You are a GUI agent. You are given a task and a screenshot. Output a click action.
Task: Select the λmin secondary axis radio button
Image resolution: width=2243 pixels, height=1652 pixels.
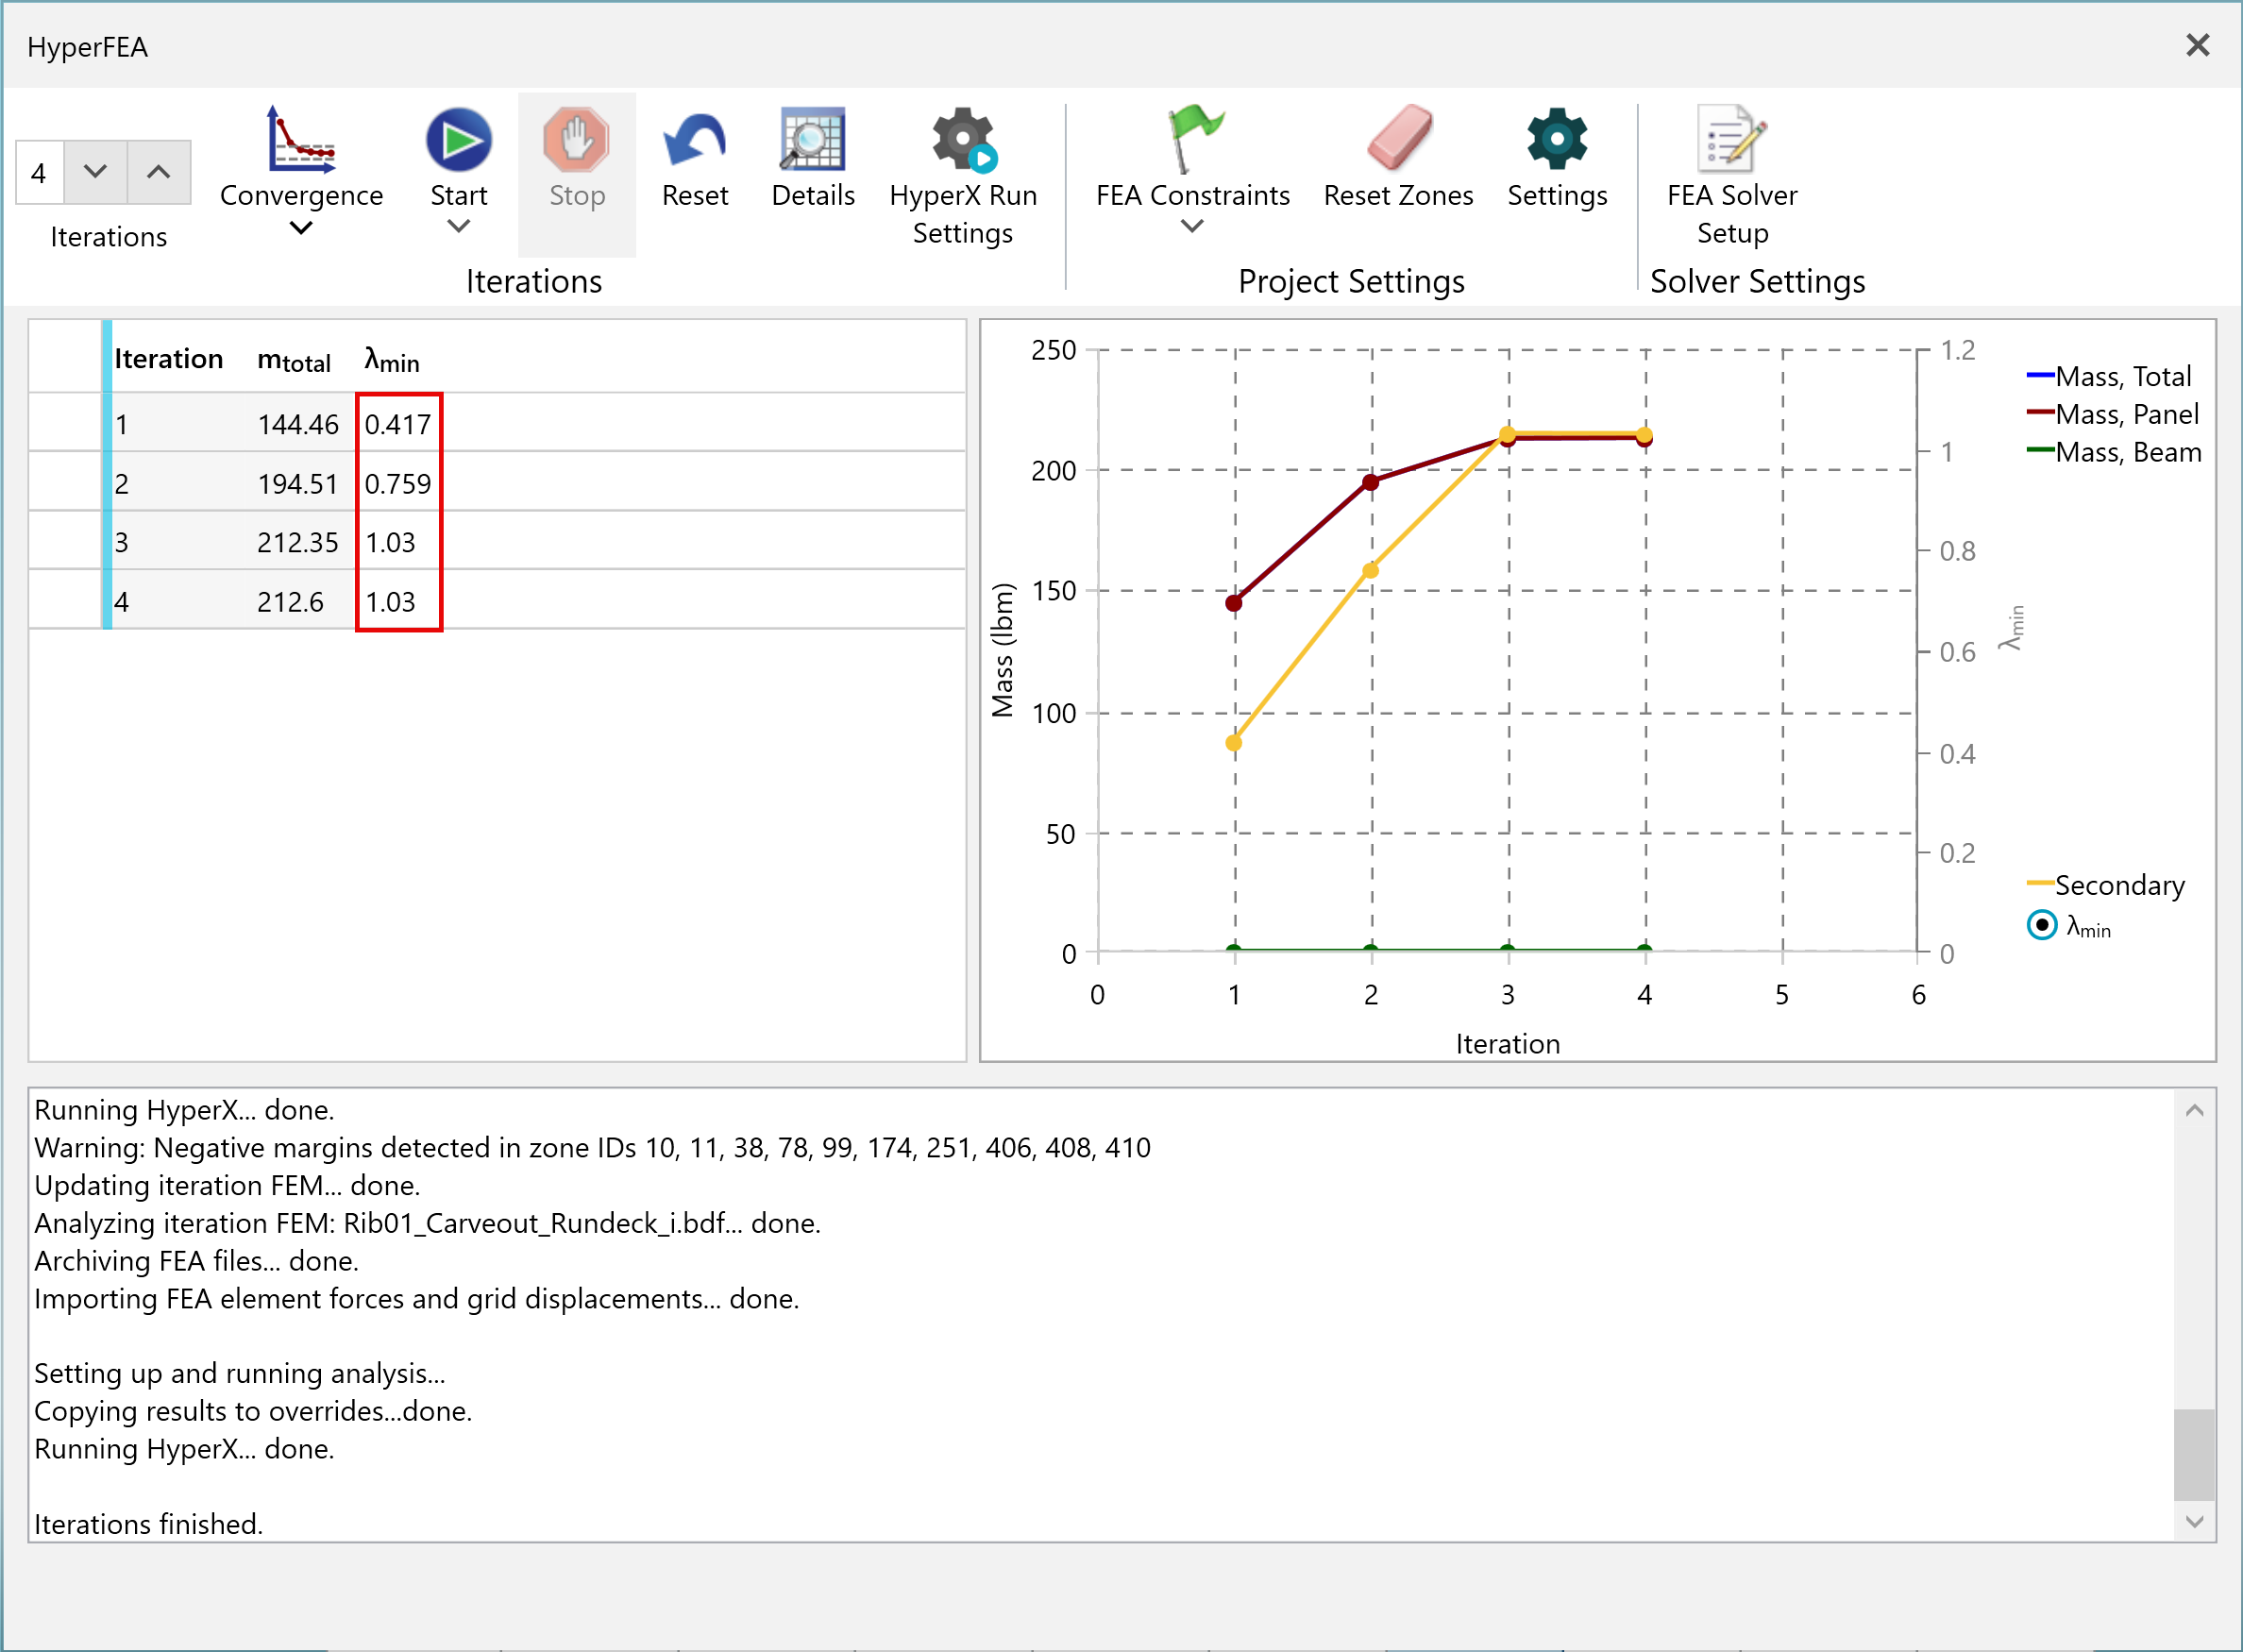[x=2041, y=925]
